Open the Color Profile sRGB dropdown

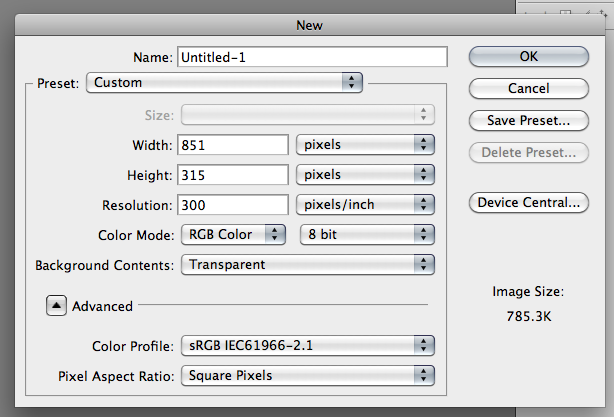pyautogui.click(x=308, y=345)
